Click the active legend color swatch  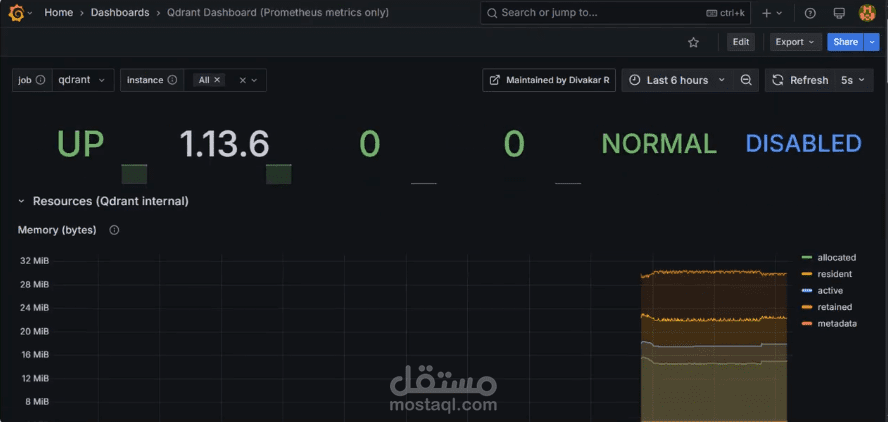807,291
